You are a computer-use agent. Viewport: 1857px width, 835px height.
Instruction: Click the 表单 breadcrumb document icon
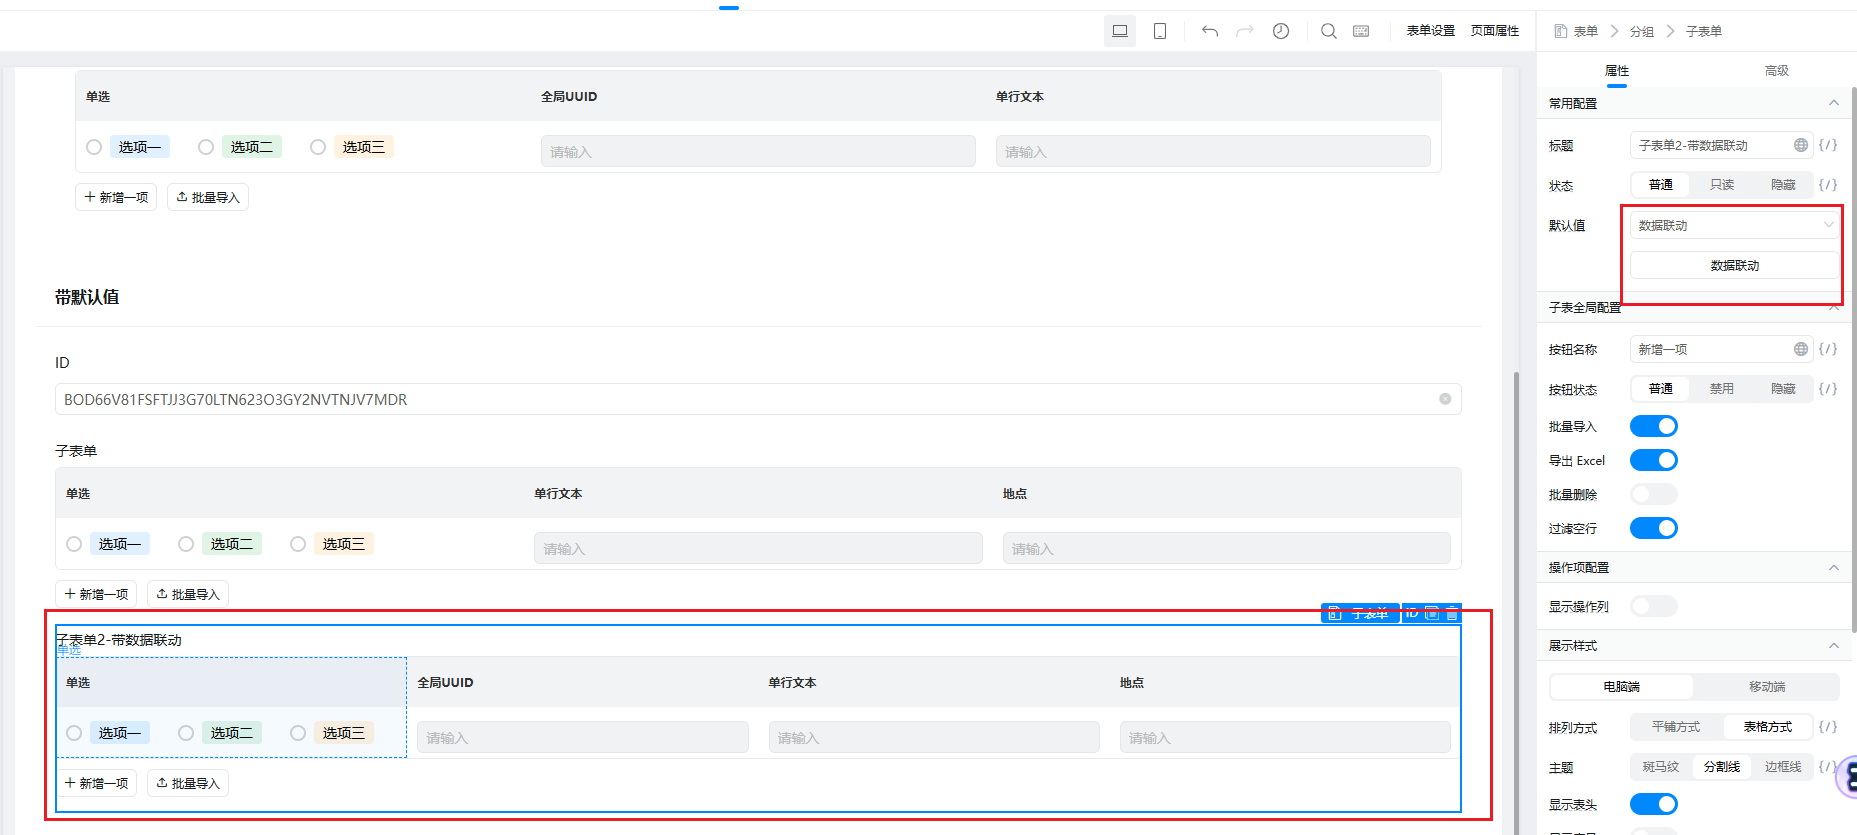pos(1560,31)
